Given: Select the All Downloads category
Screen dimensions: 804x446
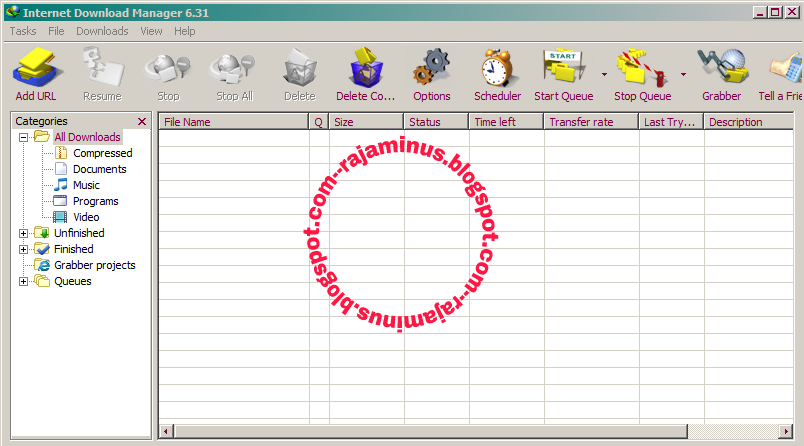Looking at the screenshot, I should (87, 137).
